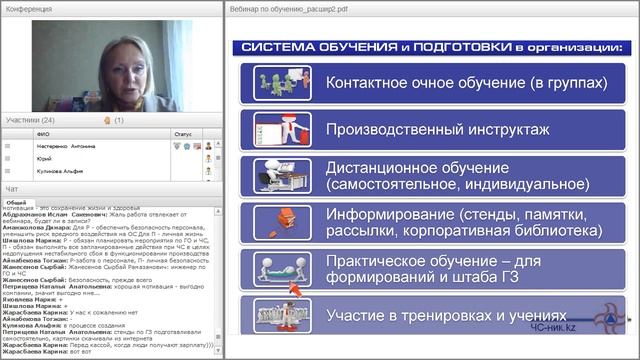The image size is (640, 360).
Task: Click Жарасбаева Карина's last message 'вот вот'
Action: (47, 351)
